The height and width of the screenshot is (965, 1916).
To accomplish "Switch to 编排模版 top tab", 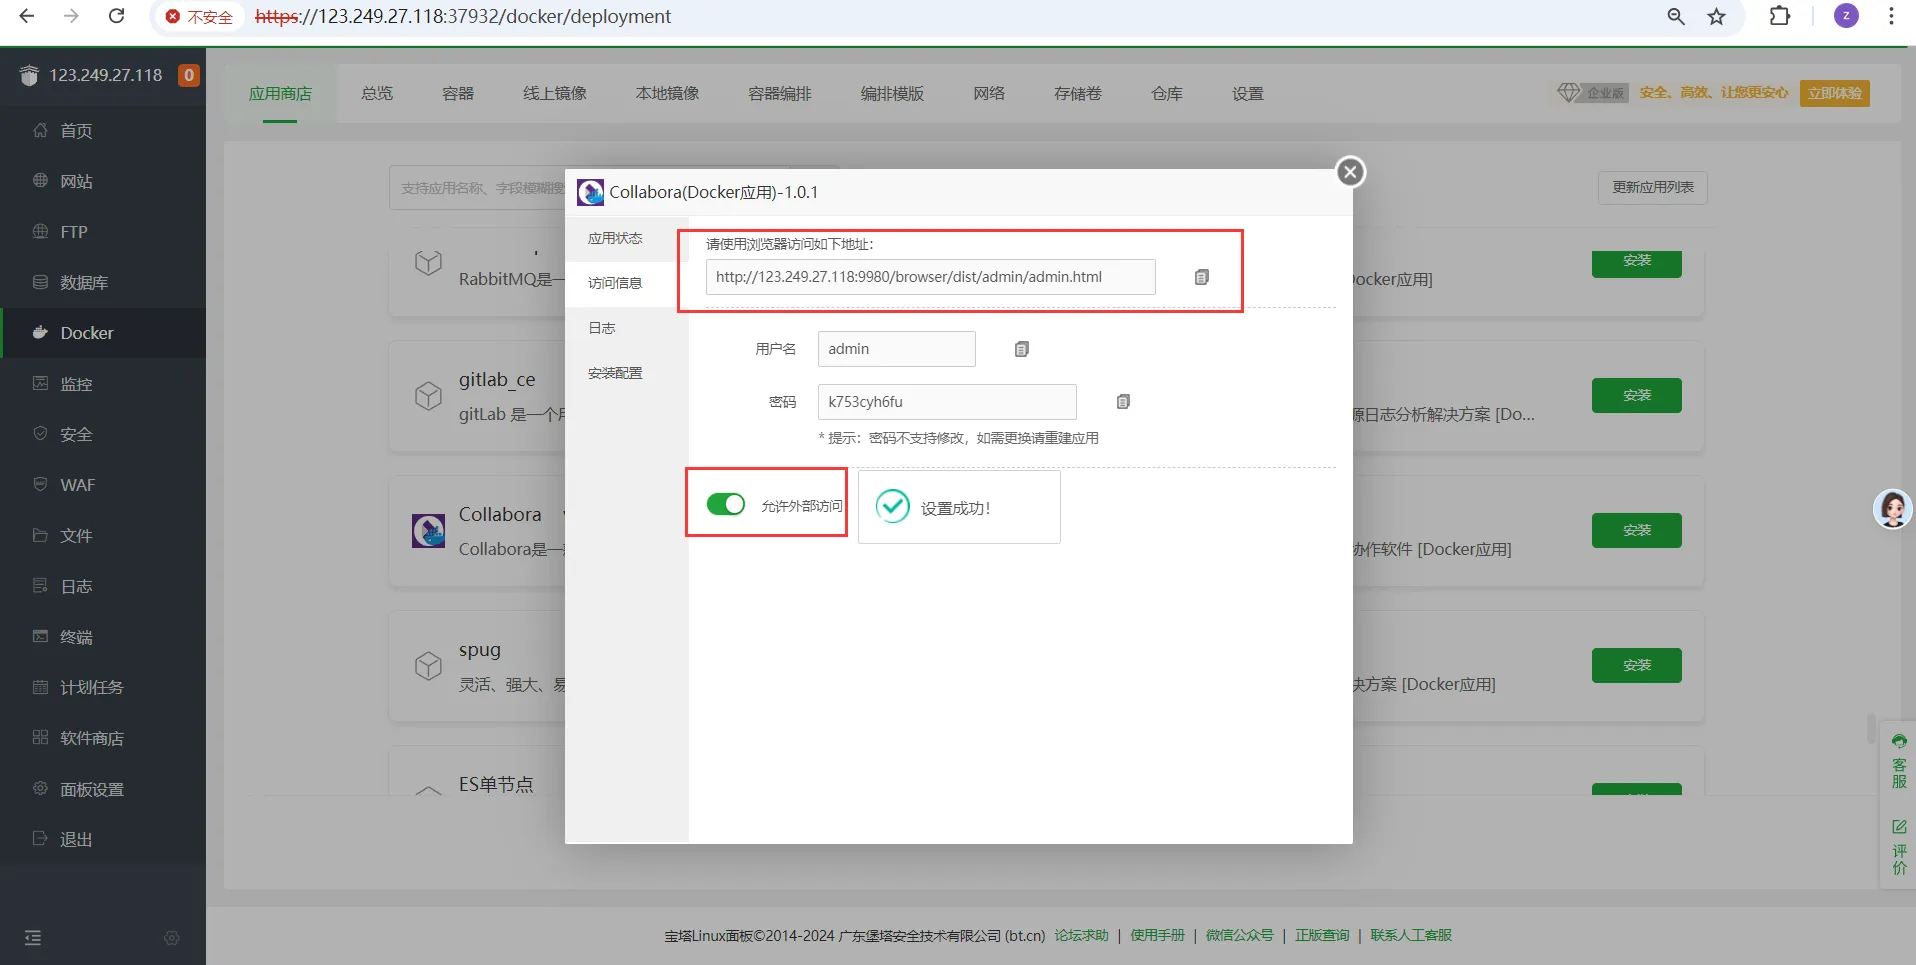I will (x=892, y=94).
